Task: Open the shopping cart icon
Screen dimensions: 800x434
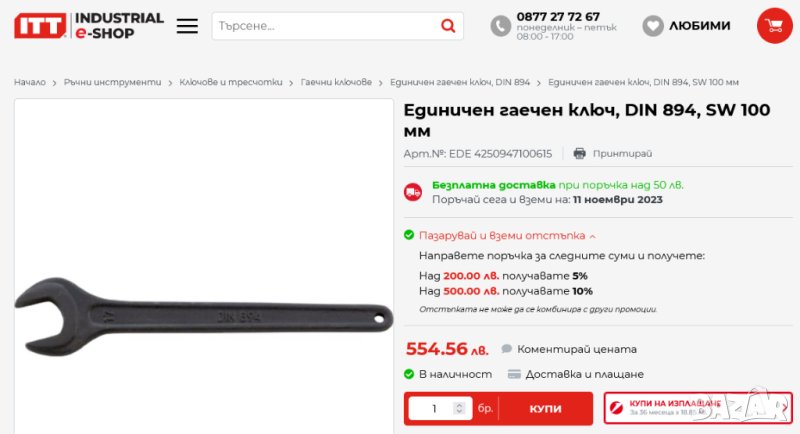Action: pos(774,25)
